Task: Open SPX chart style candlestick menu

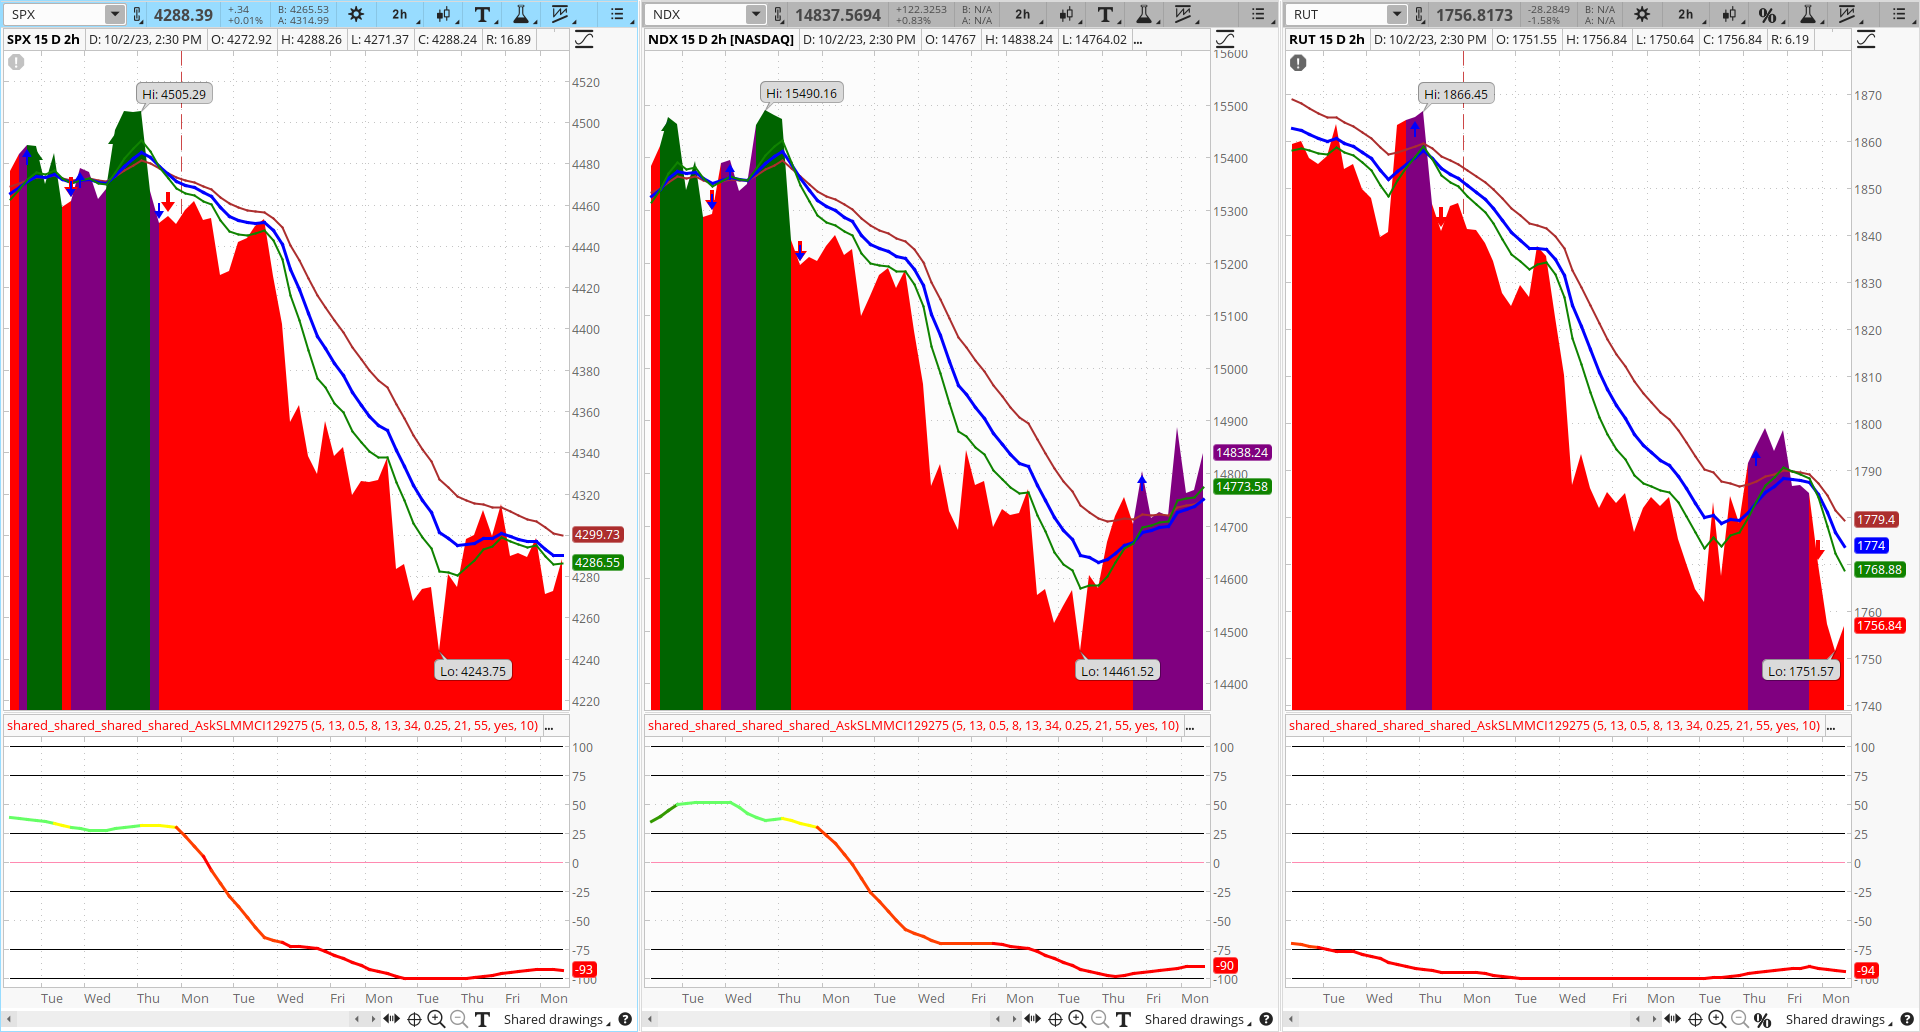Action: click(444, 14)
